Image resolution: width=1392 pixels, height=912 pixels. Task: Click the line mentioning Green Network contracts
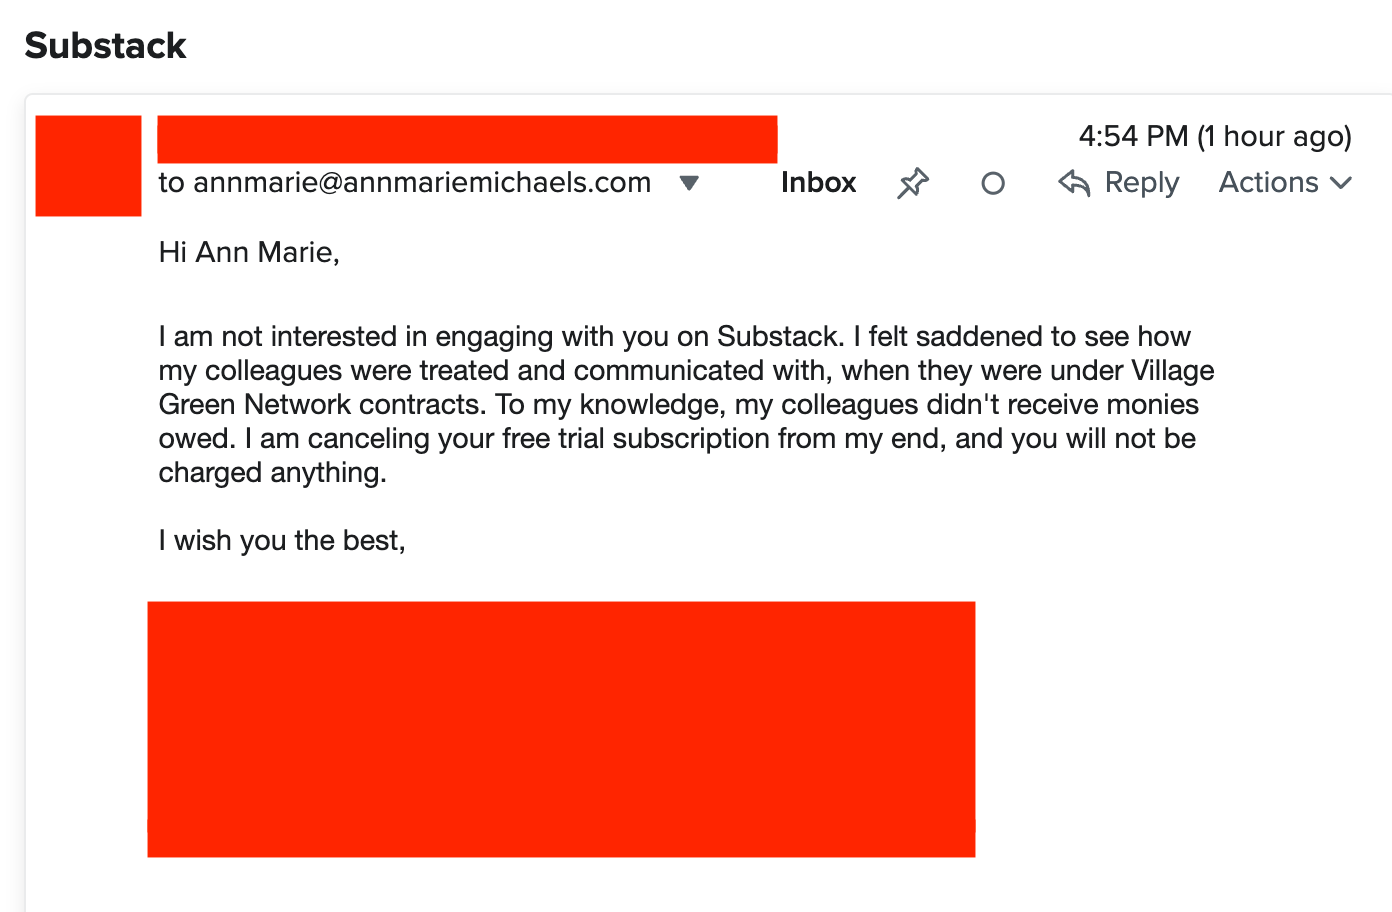pyautogui.click(x=679, y=404)
